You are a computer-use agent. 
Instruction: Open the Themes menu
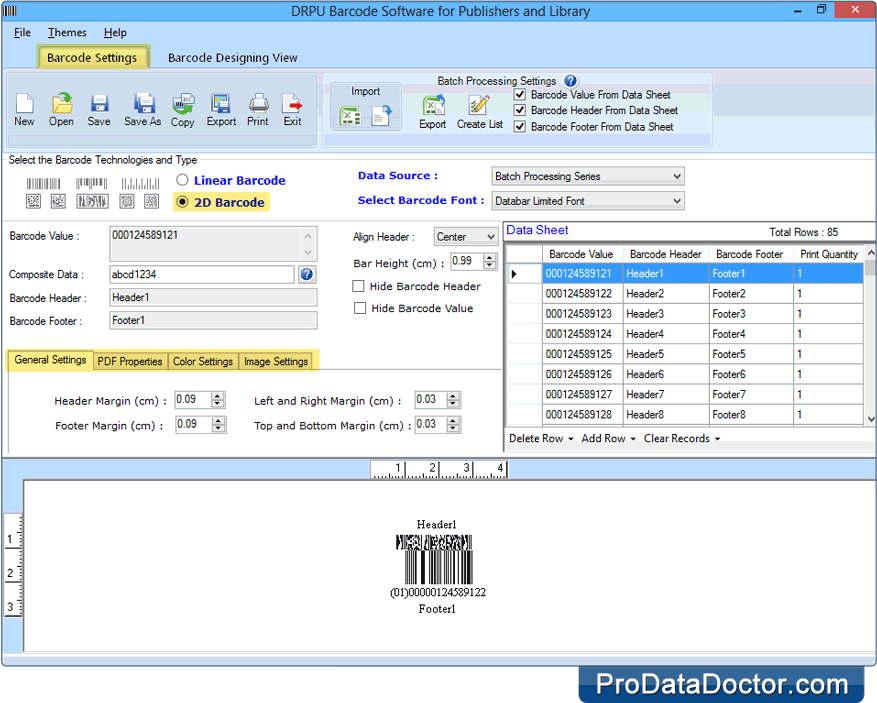click(67, 32)
